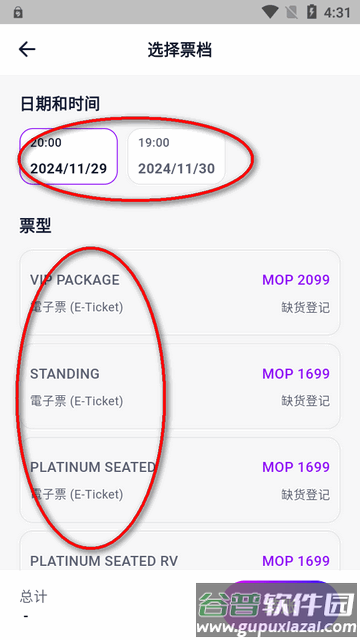Tap the 总计 total label
Image resolution: width=360 pixels, height=640 pixels.
[x=33, y=596]
